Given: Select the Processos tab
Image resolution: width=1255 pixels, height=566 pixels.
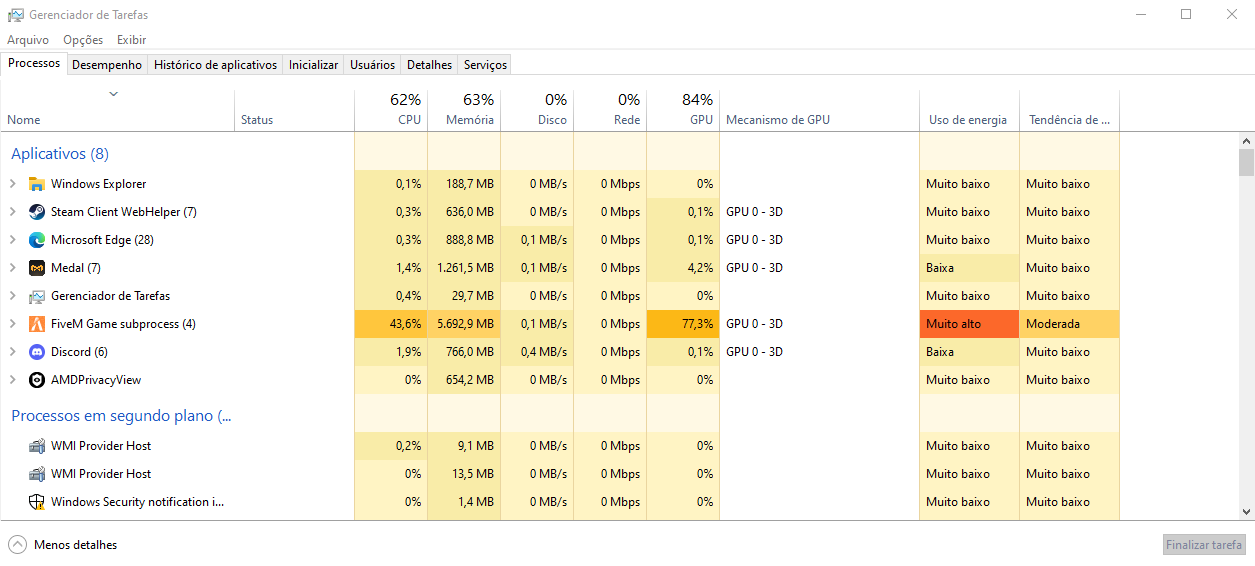Looking at the screenshot, I should point(34,63).
